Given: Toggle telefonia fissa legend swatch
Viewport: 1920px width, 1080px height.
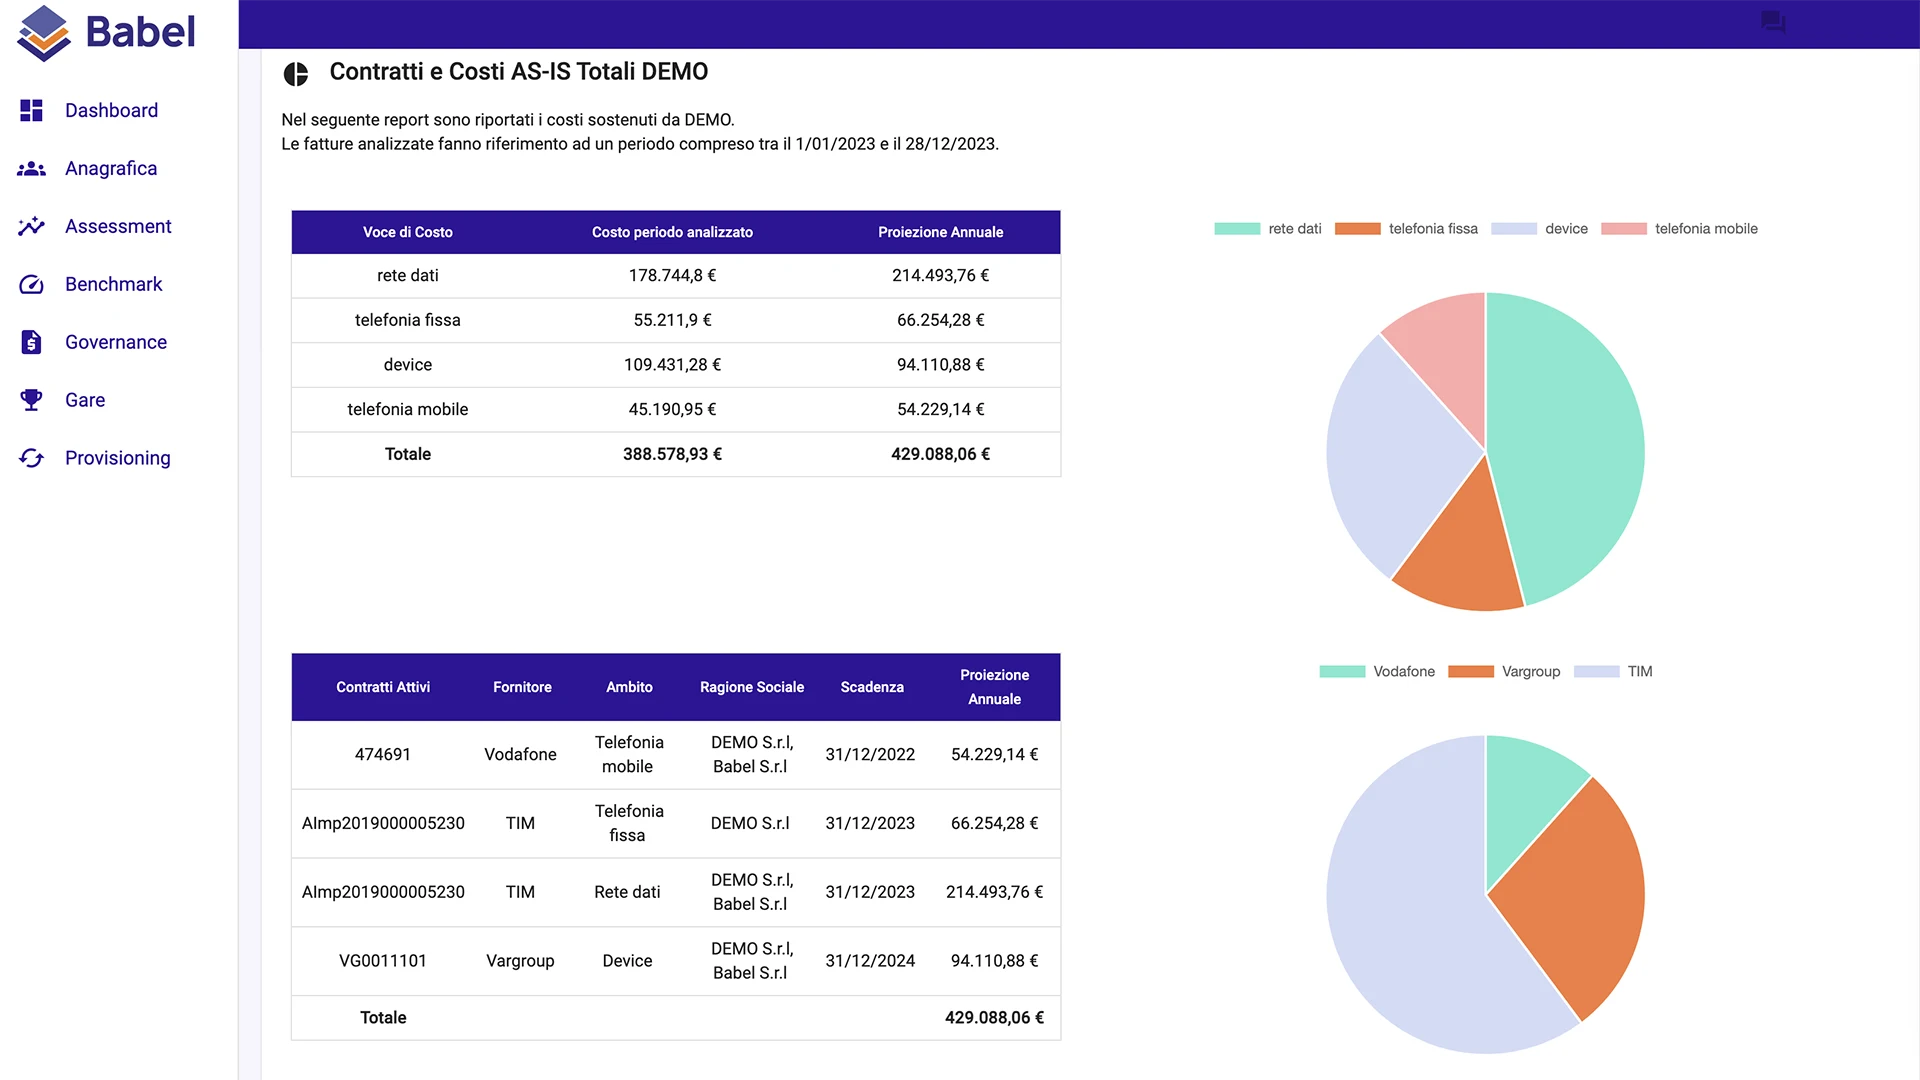Looking at the screenshot, I should click(1357, 229).
